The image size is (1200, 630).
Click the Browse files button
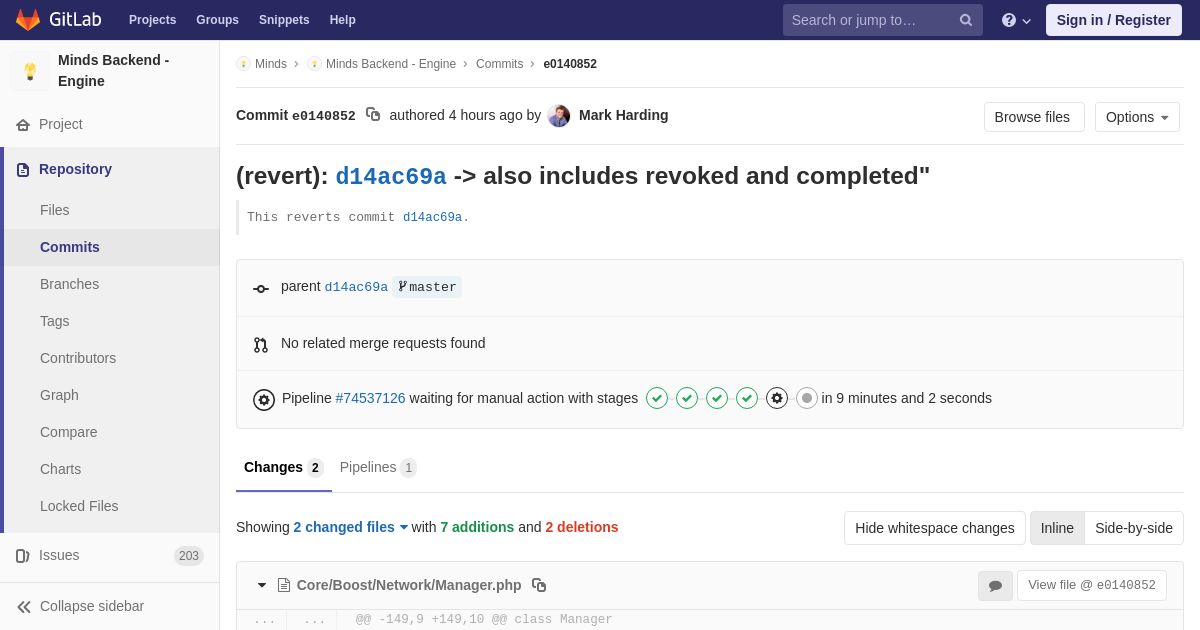coord(1034,117)
